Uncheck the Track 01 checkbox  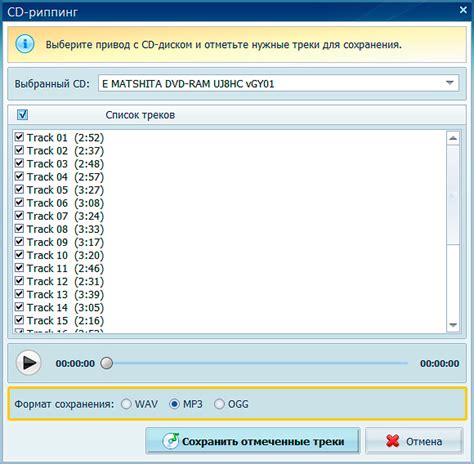(x=19, y=137)
